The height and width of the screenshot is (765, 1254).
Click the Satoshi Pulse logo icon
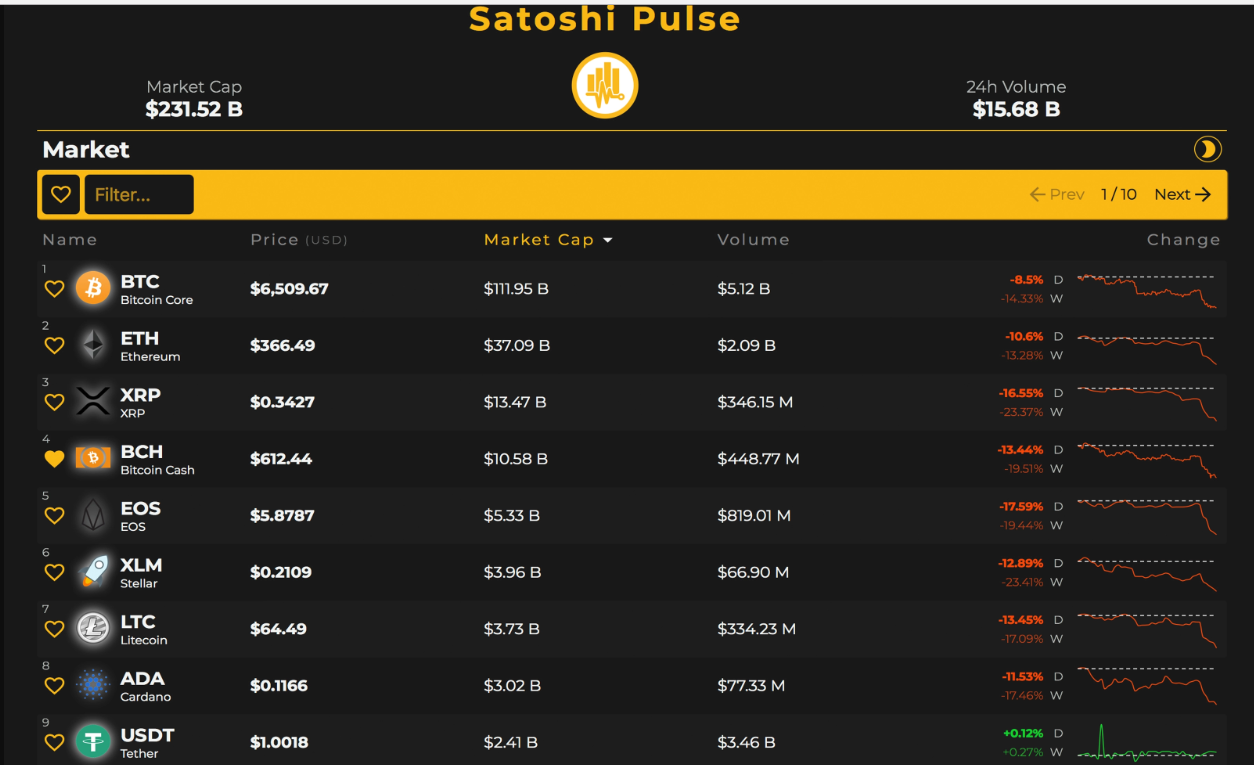pos(604,85)
